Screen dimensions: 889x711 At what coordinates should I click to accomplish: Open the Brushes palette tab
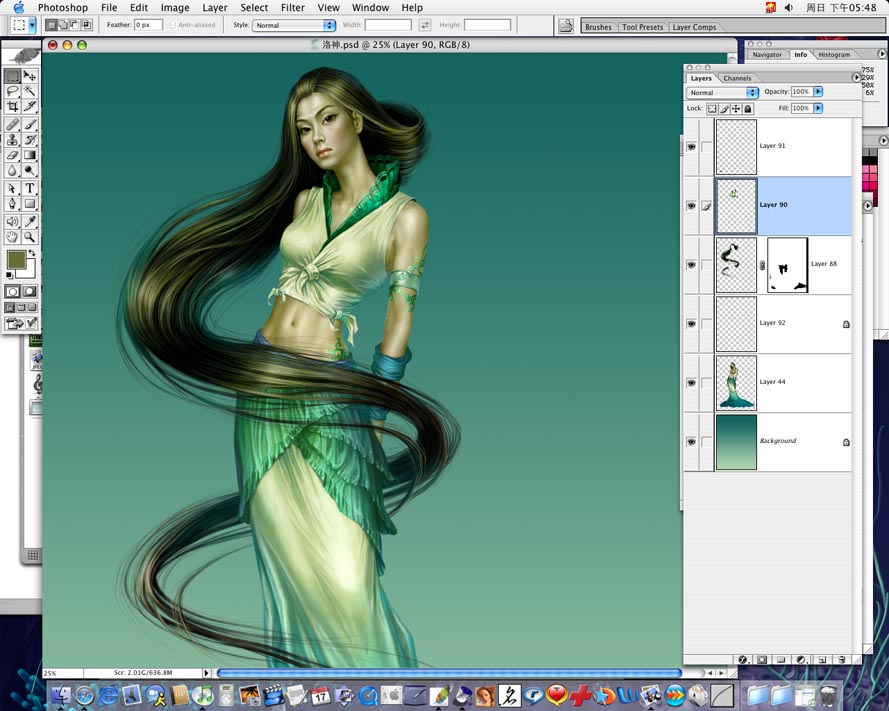coord(598,27)
